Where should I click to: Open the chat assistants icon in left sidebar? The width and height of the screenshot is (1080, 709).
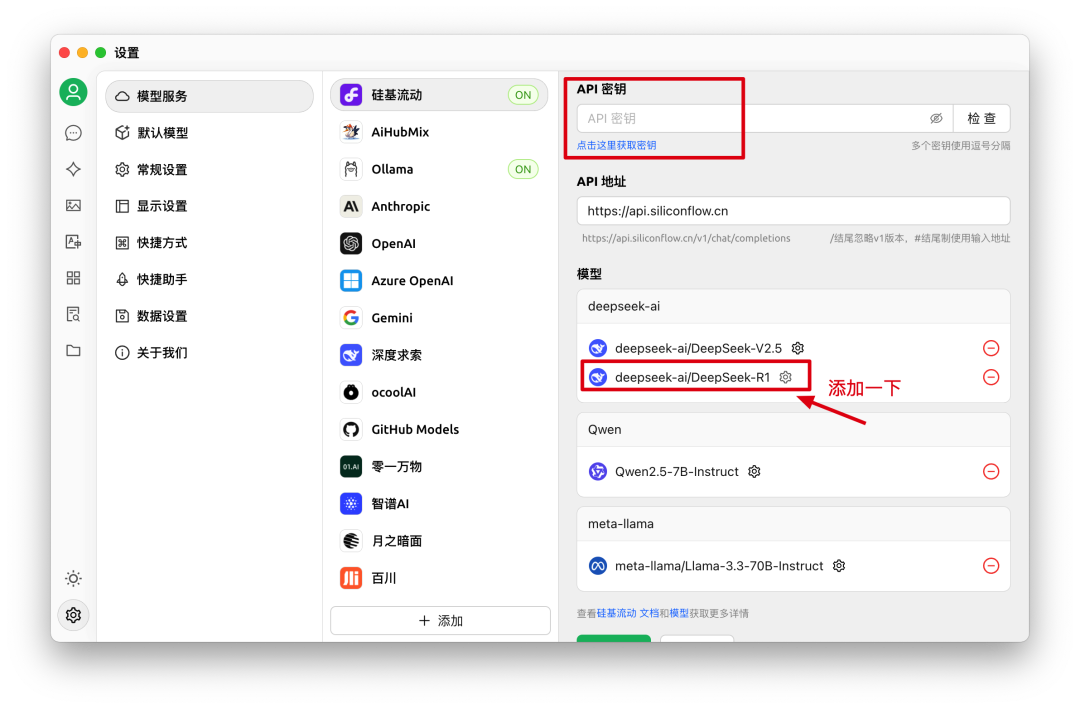[73, 132]
